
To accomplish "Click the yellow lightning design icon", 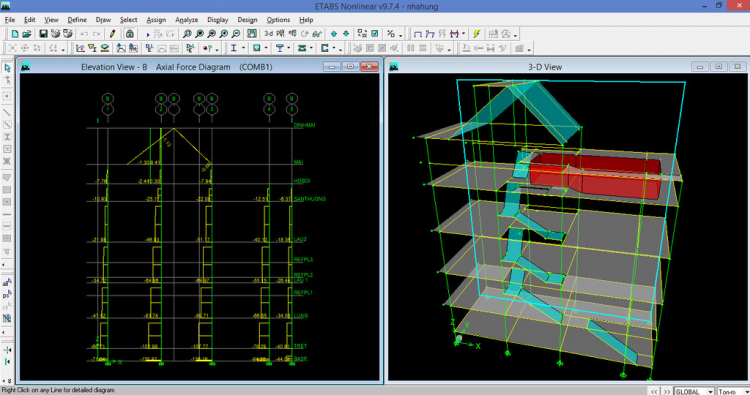I will (x=477, y=34).
